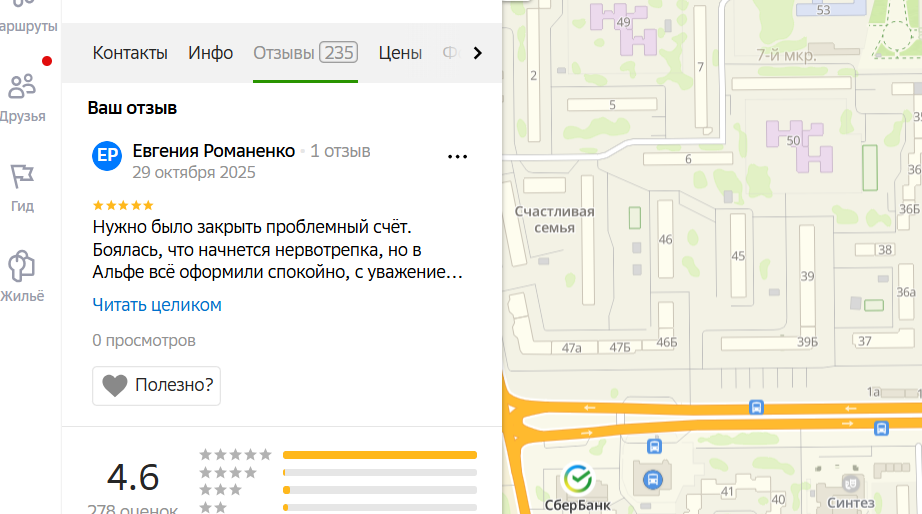Click the review date 29 октября 2025
Image resolution: width=922 pixels, height=514 pixels.
pos(193,172)
